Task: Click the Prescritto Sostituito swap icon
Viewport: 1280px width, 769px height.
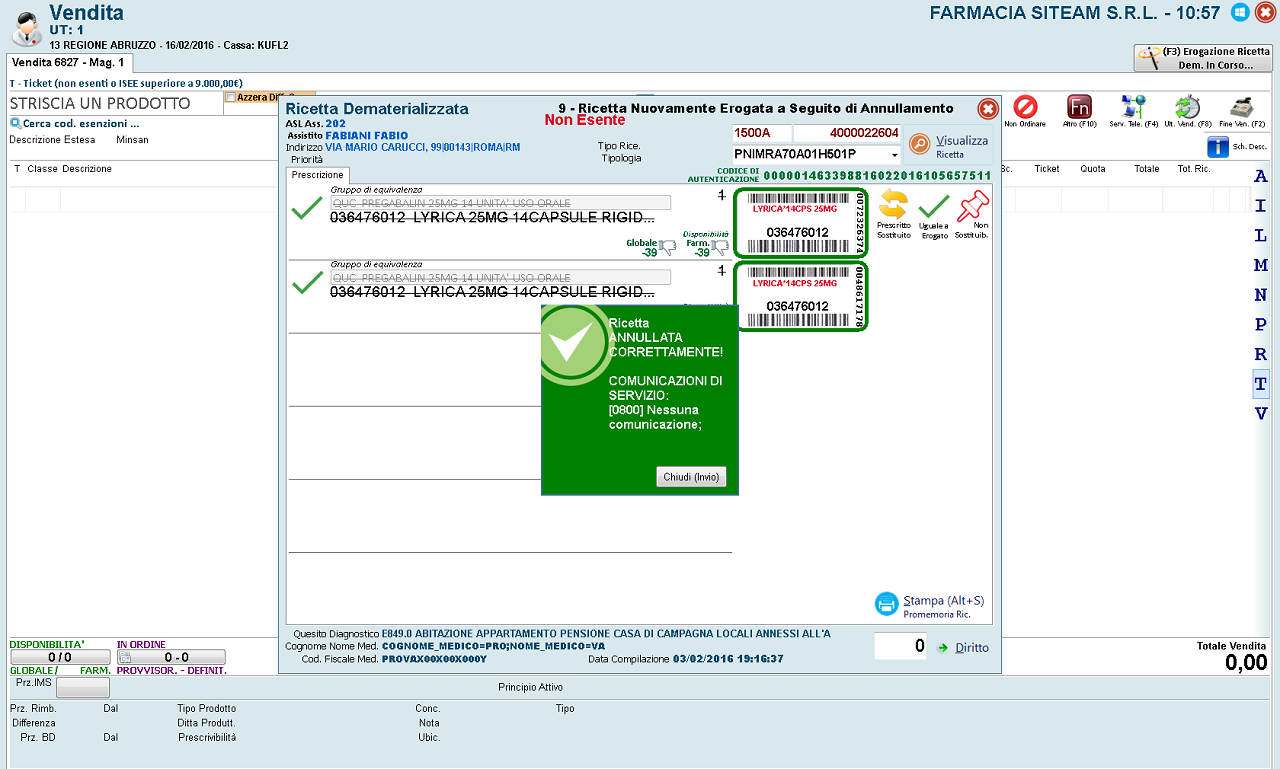Action: click(893, 205)
